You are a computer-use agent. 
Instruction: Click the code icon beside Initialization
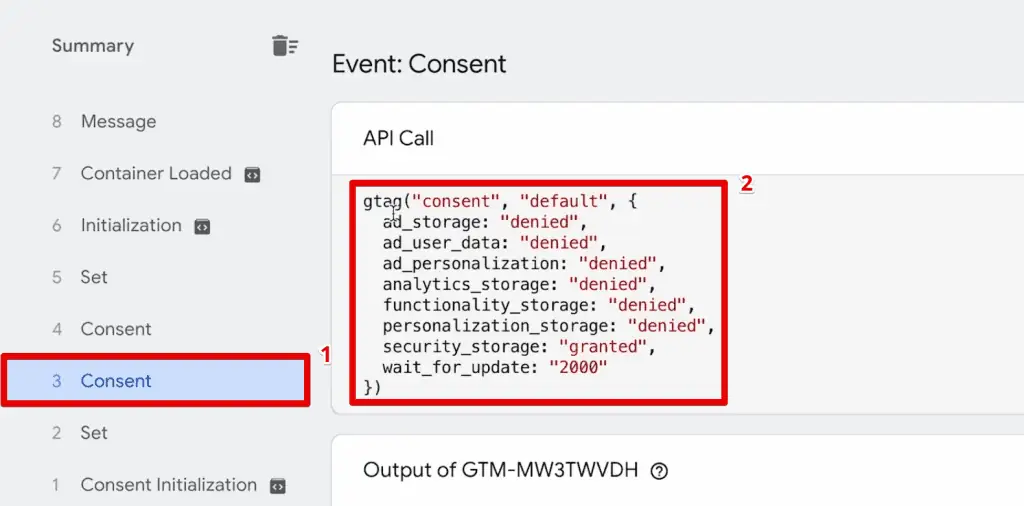point(202,227)
